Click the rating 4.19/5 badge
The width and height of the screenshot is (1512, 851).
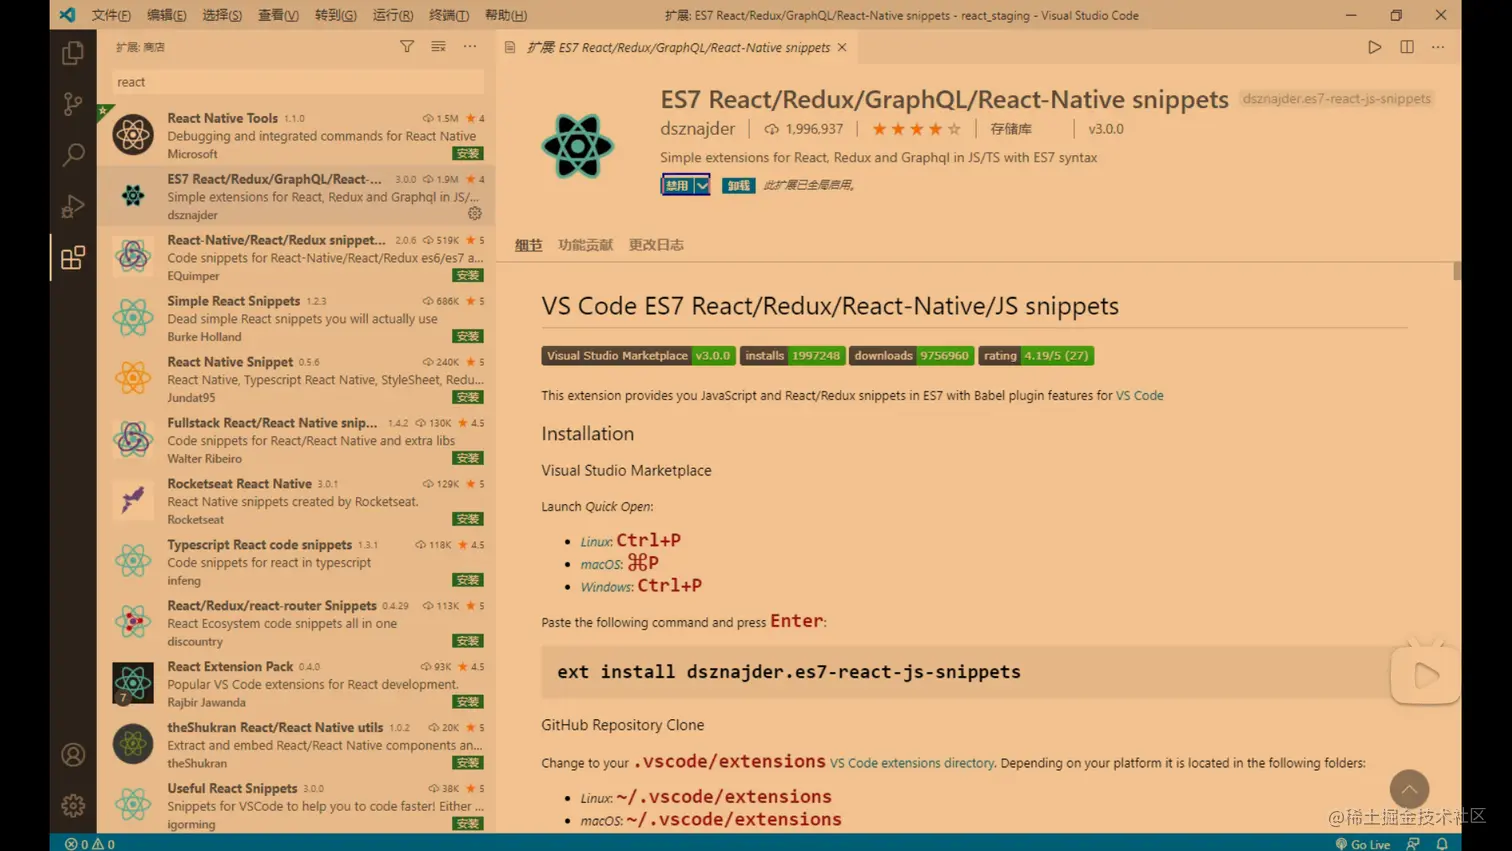[1036, 356]
